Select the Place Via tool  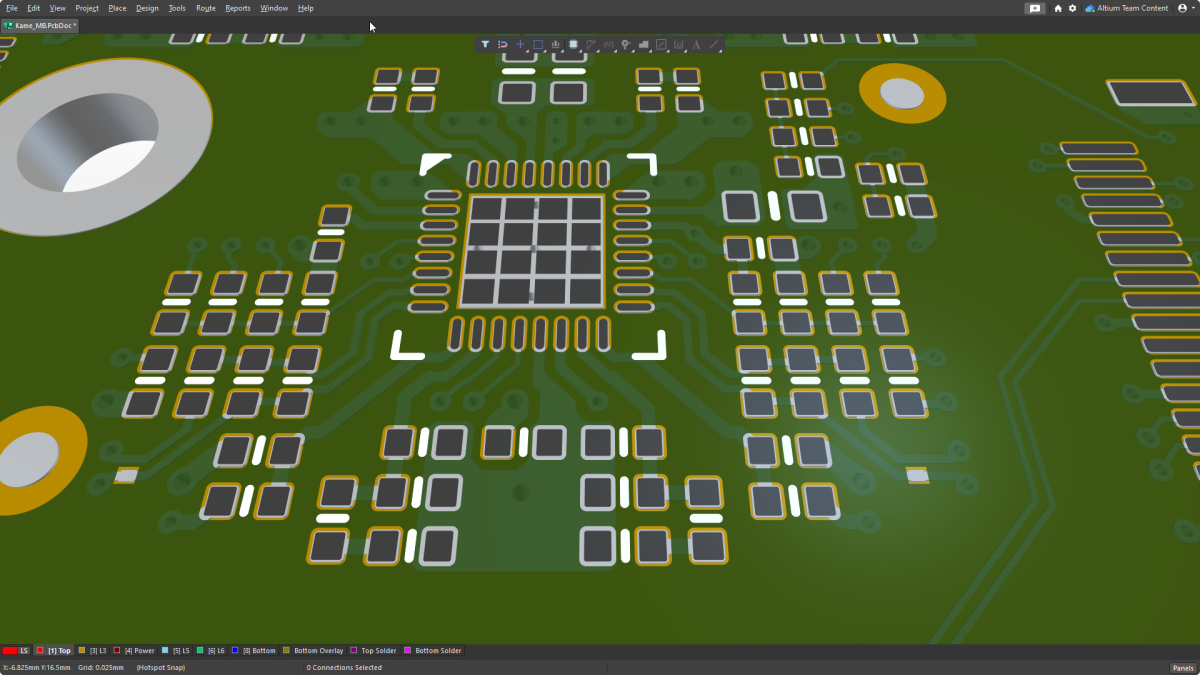click(x=626, y=44)
